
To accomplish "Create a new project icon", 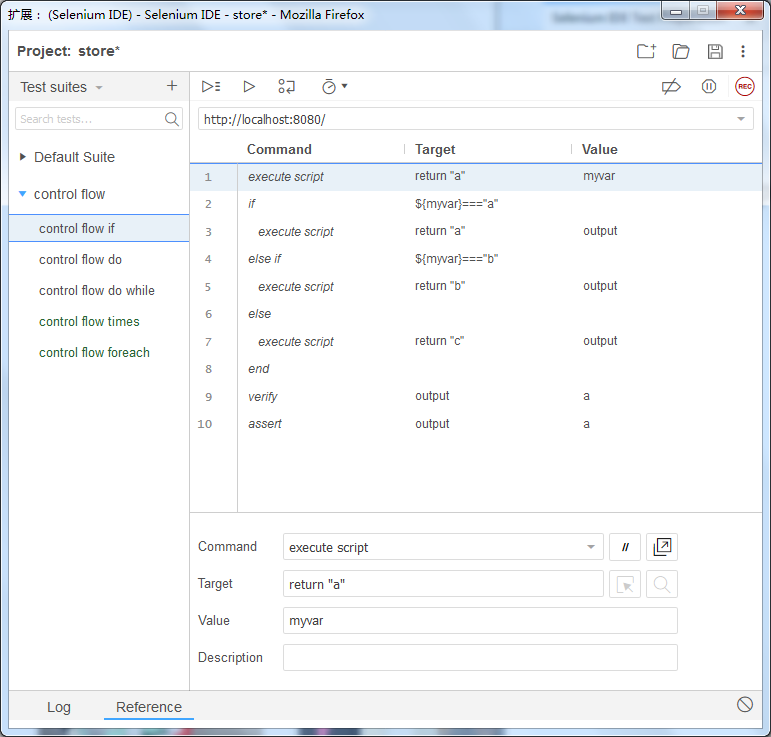I will [x=646, y=51].
